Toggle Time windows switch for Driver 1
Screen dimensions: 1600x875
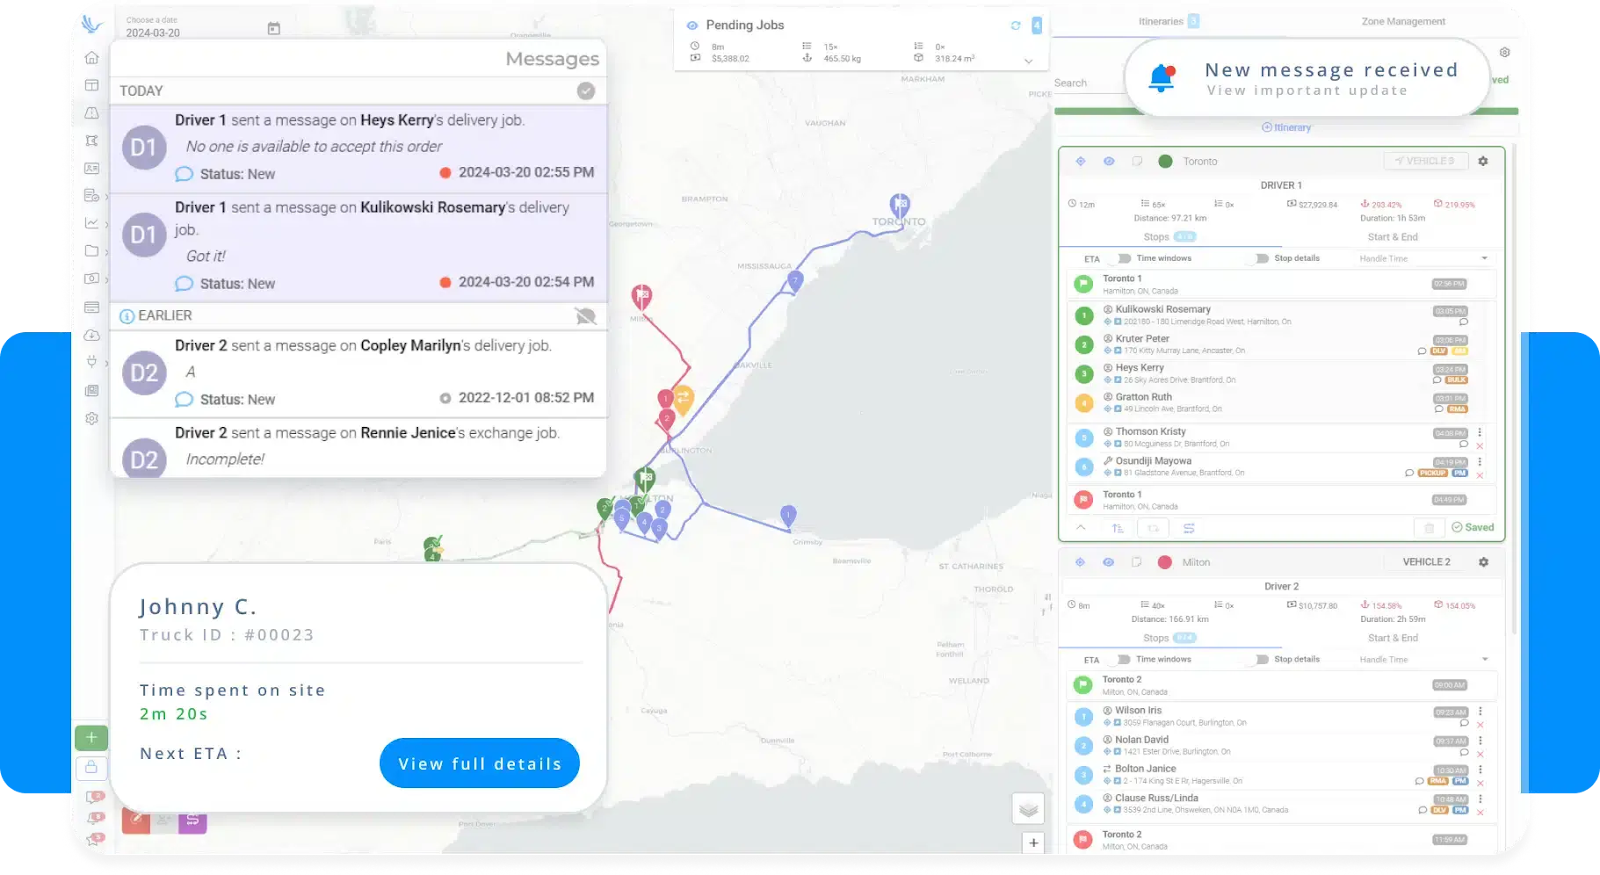(1124, 259)
